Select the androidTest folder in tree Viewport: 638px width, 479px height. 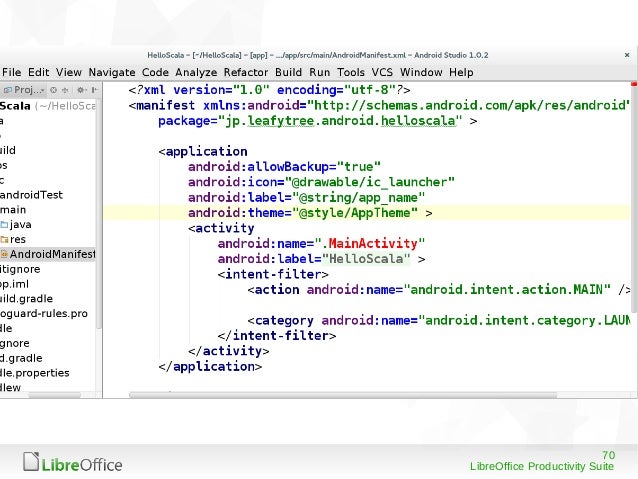pyautogui.click(x=31, y=195)
